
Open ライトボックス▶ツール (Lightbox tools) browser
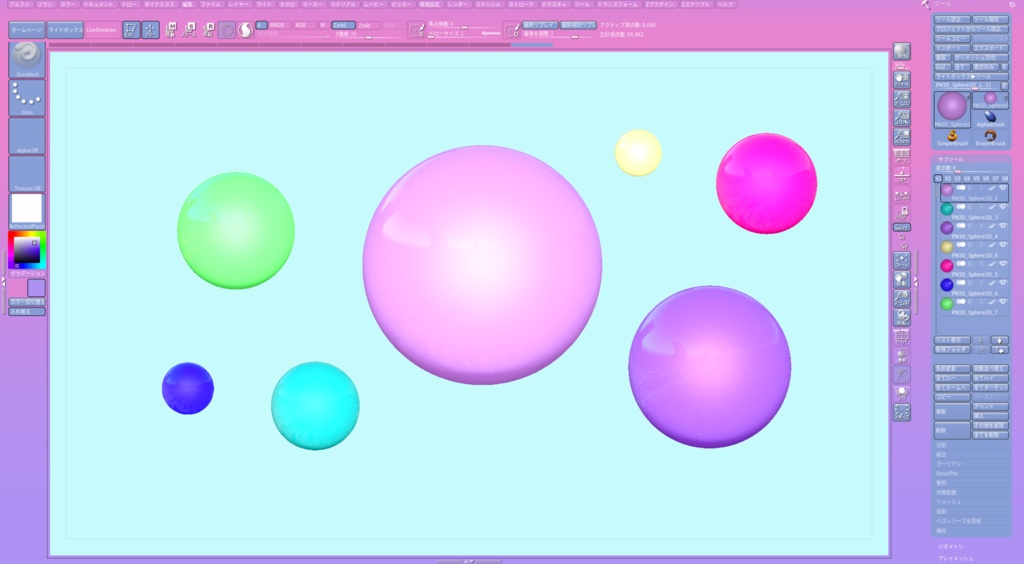pos(970,76)
